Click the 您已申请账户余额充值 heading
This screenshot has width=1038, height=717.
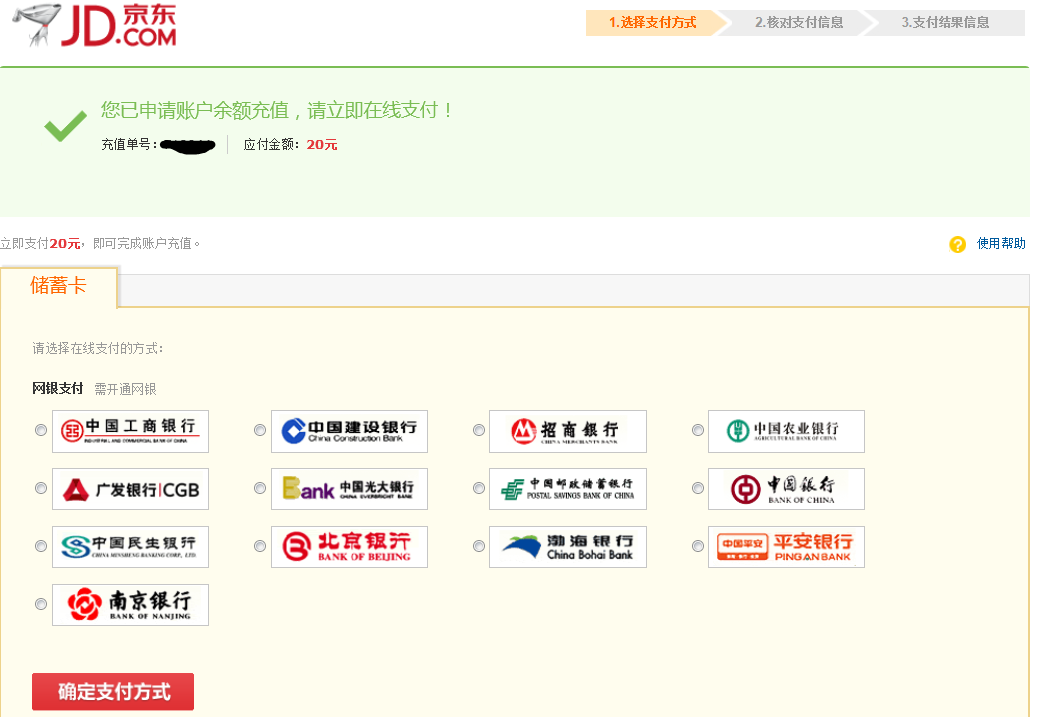click(277, 110)
